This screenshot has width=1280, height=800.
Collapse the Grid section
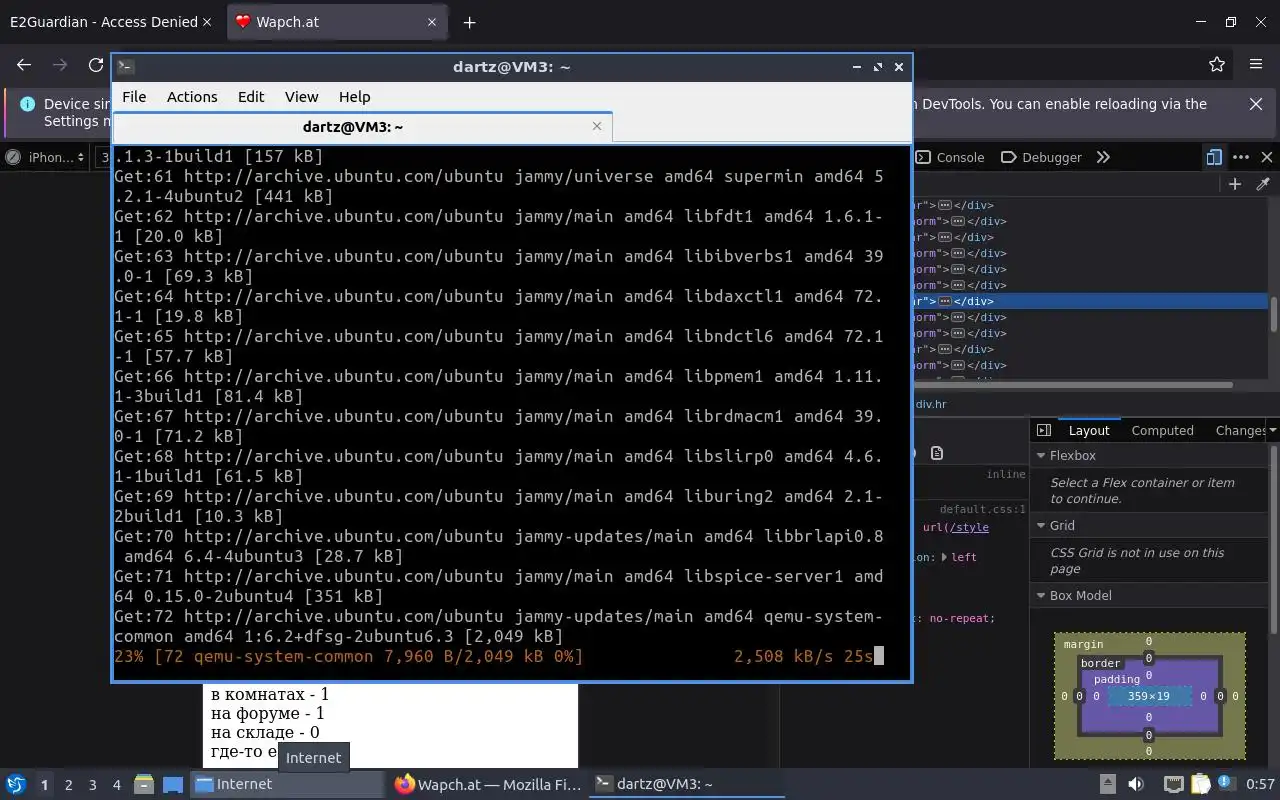pos(1040,525)
